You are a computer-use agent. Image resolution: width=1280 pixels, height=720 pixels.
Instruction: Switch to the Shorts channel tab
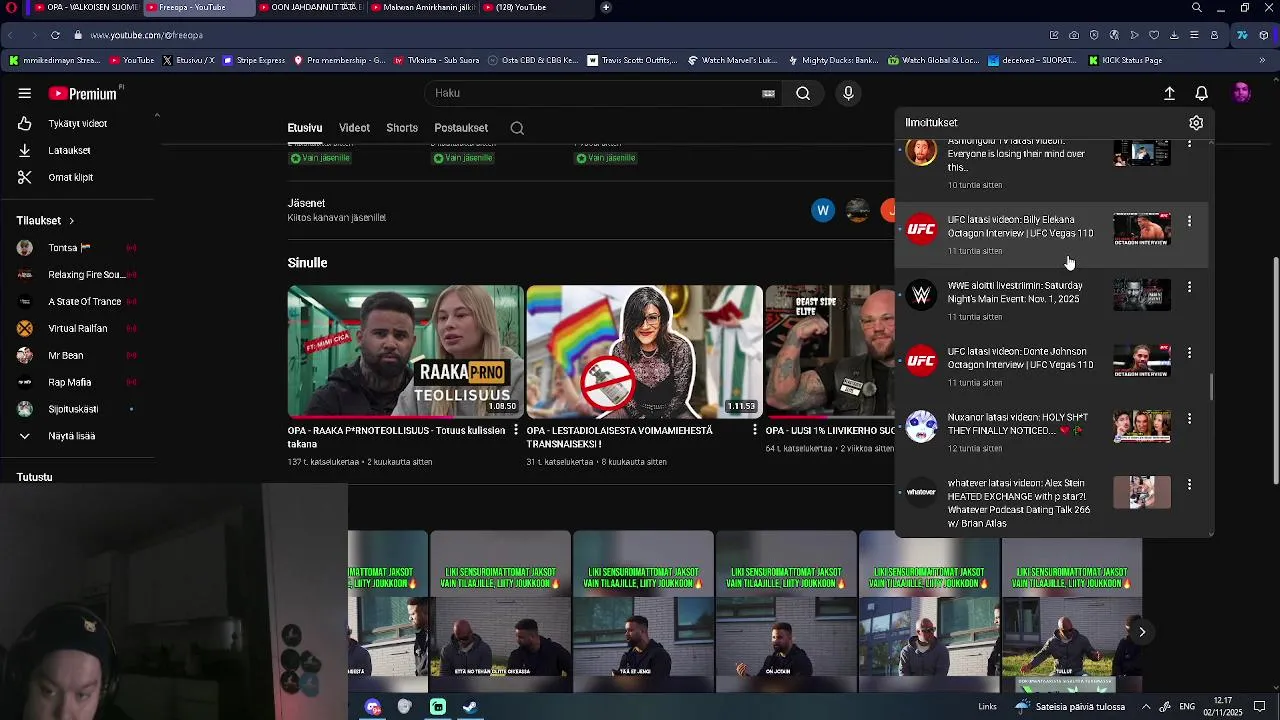(402, 128)
